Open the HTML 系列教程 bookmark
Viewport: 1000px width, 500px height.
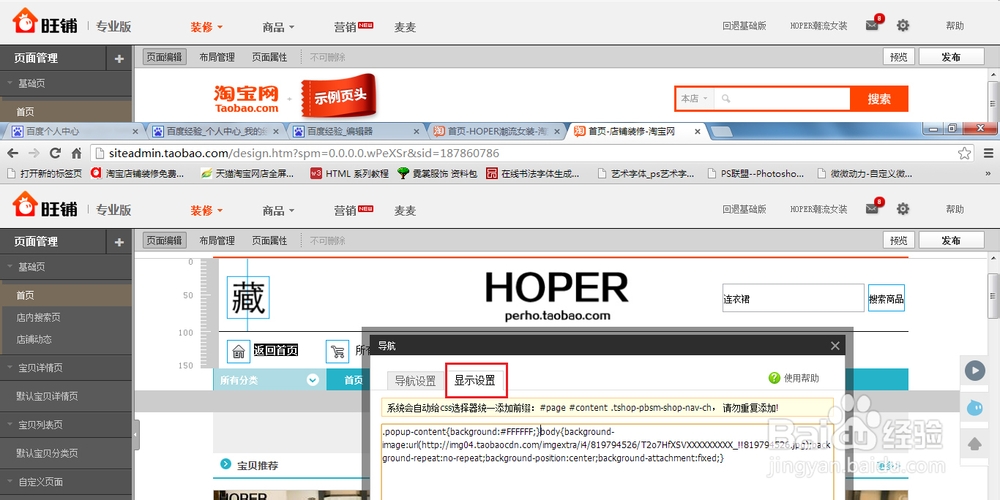tap(349, 173)
